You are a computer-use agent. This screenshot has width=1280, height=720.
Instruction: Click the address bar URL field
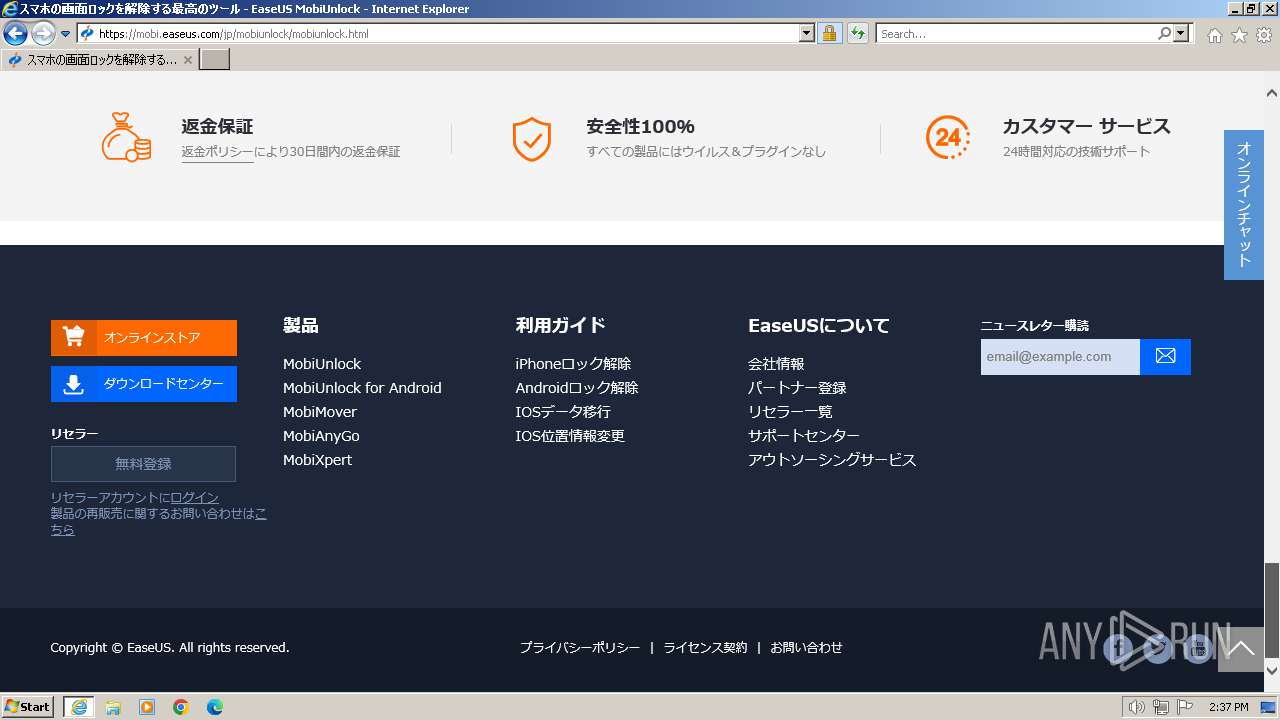(x=445, y=33)
